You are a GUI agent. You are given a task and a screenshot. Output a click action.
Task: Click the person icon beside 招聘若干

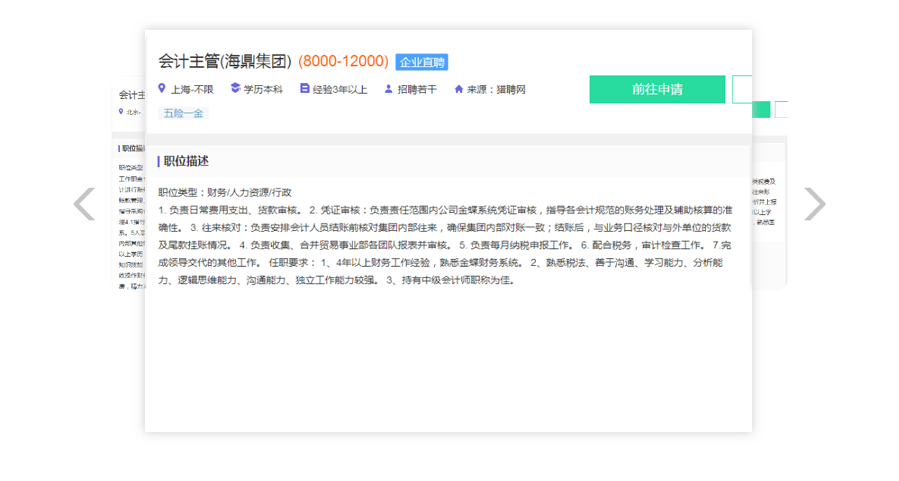(x=388, y=89)
